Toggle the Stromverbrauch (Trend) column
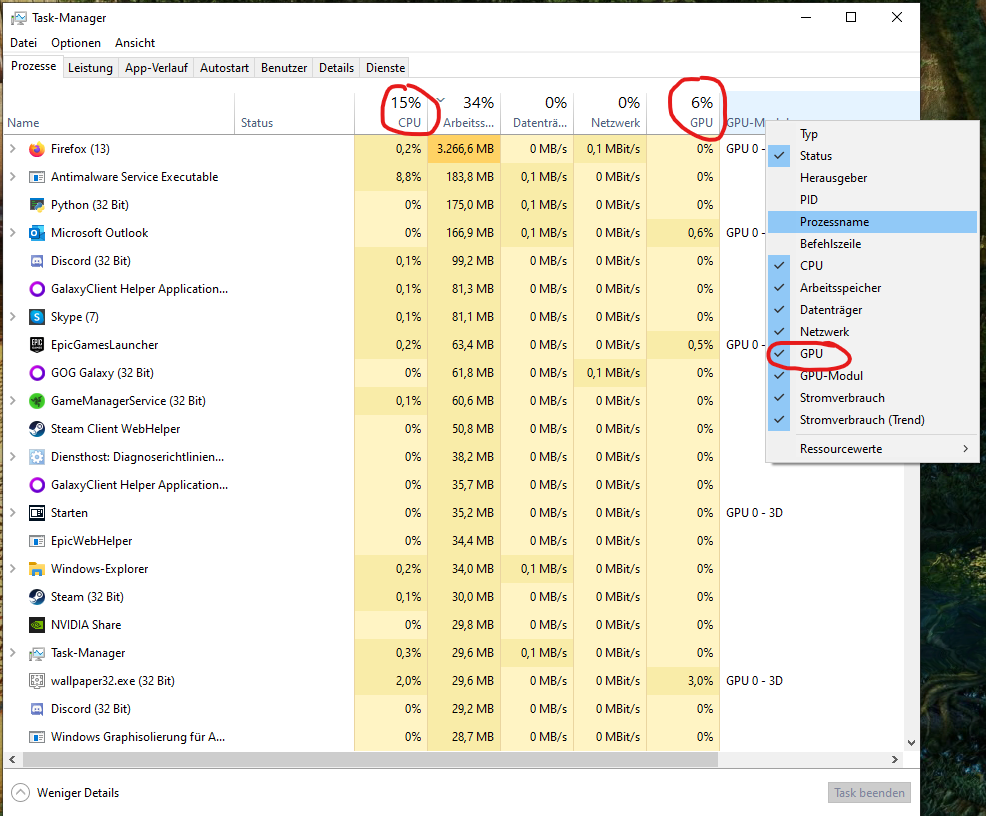Viewport: 986px width, 816px height. coord(861,420)
